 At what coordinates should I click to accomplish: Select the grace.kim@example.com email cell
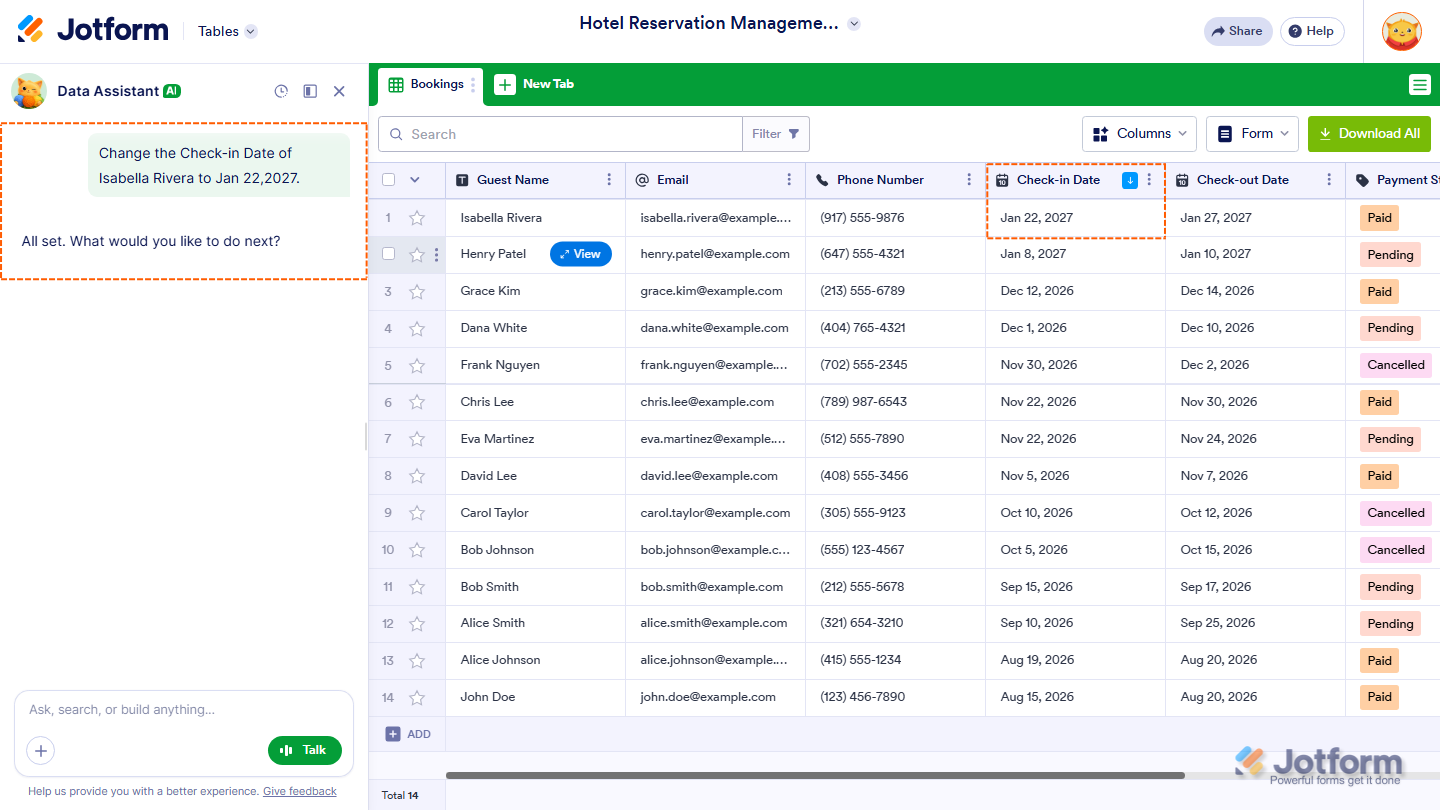715,291
